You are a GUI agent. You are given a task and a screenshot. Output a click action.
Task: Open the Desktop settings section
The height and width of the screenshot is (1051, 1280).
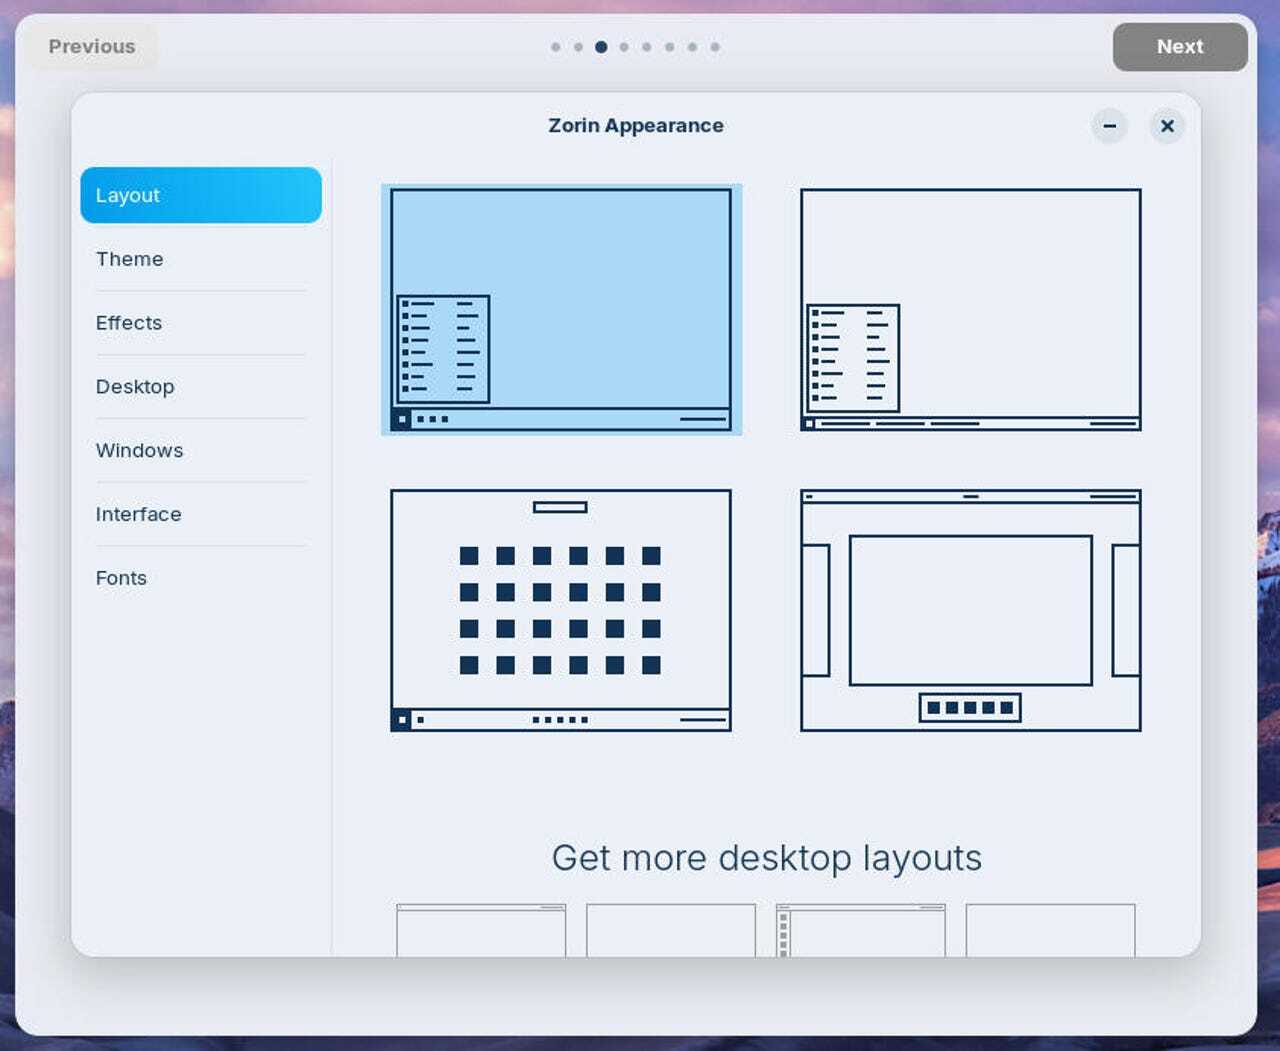201,387
